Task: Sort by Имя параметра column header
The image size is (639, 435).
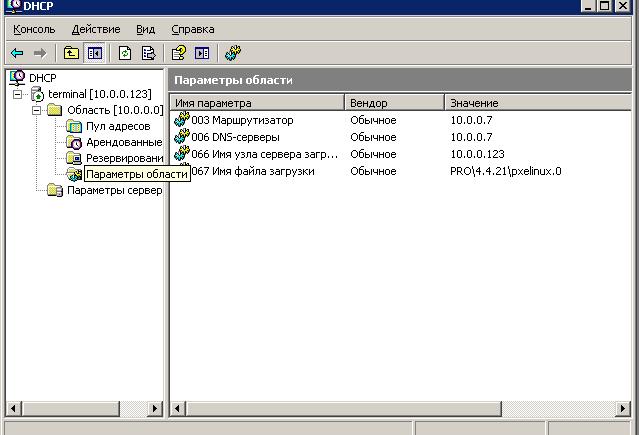Action: 257,103
